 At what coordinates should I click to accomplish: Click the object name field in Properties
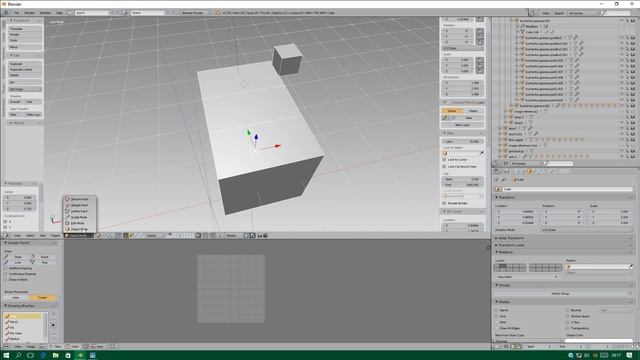567,189
